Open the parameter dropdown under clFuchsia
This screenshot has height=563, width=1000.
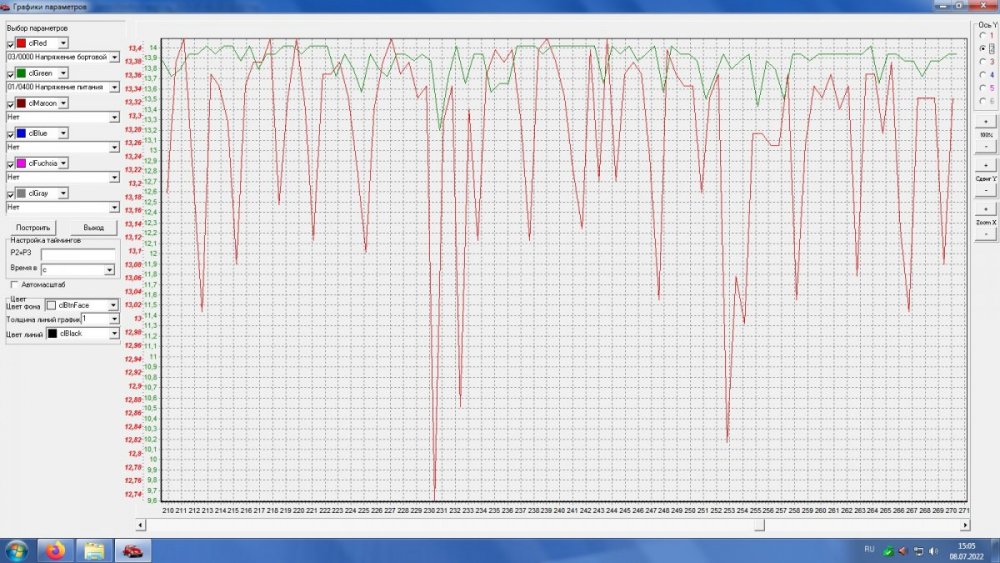pos(114,177)
